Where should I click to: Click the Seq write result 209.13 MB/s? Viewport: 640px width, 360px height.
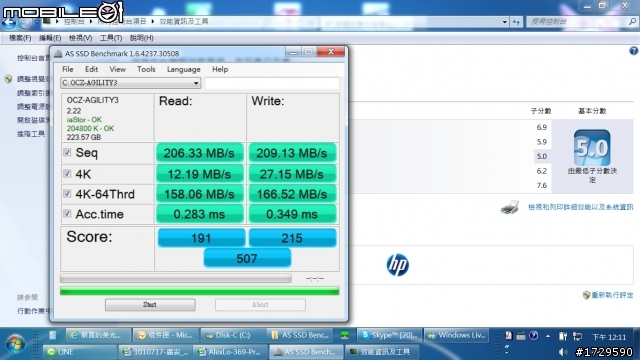pyautogui.click(x=292, y=153)
